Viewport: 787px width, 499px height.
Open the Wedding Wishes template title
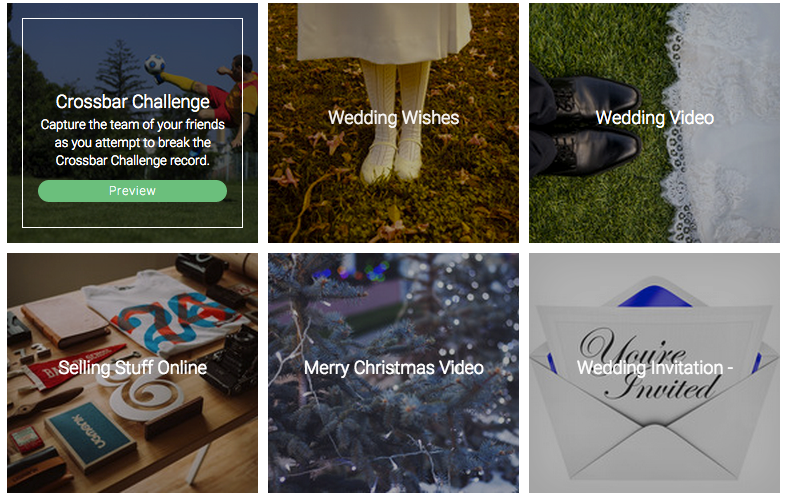(394, 117)
